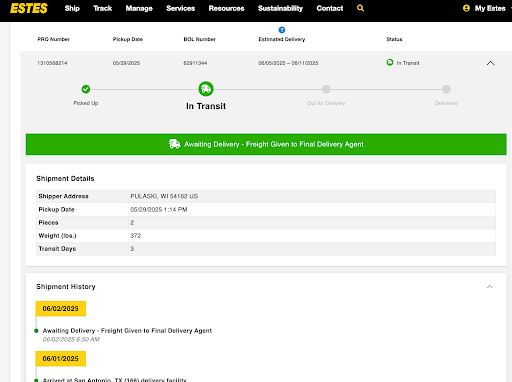Viewport: 512px width, 382px height.
Task: Click the 06/02/2025 history date tag
Action: tap(61, 309)
